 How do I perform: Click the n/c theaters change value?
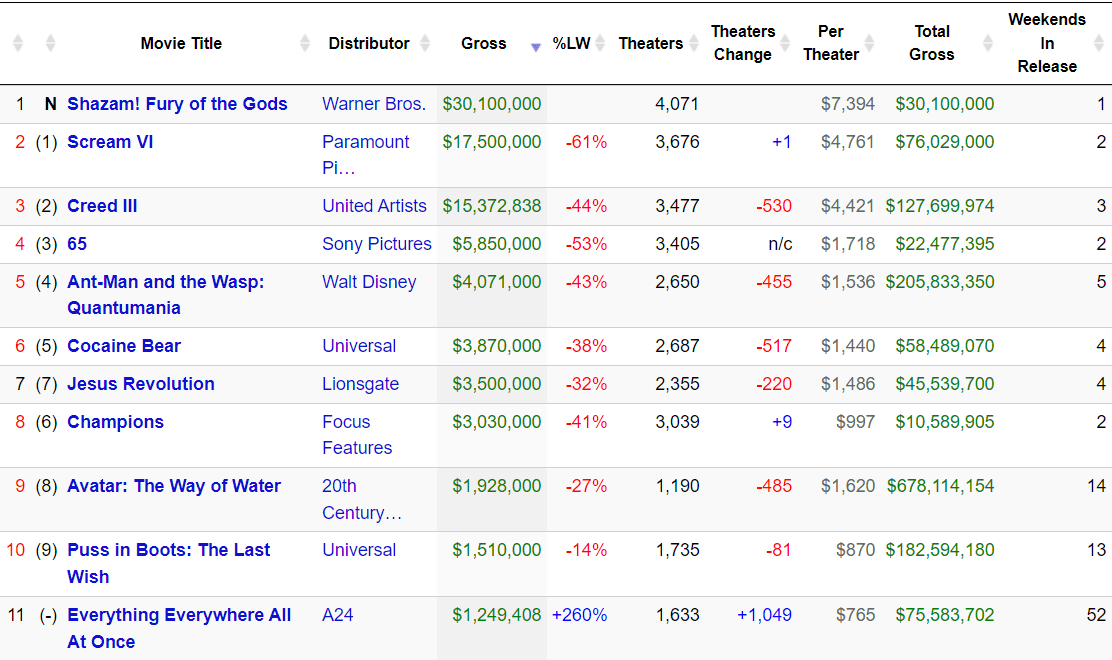tap(780, 245)
